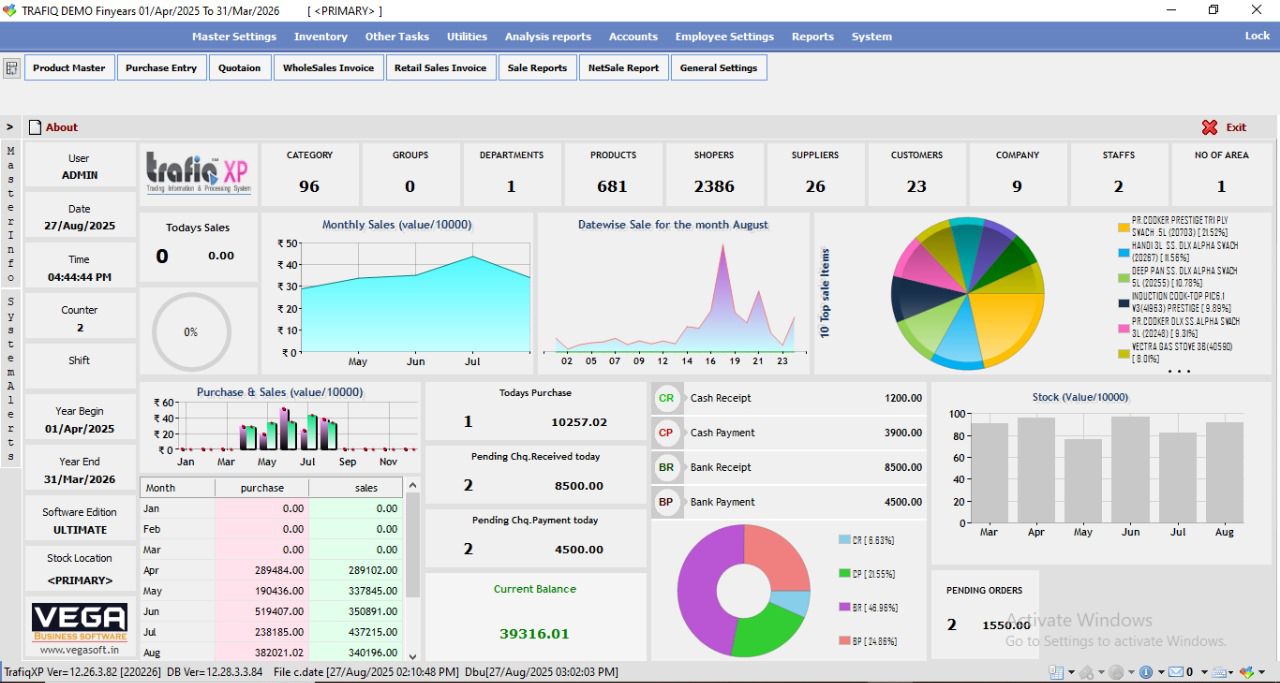Open the dropdown arrow beside the mail counter
The width and height of the screenshot is (1280, 683).
click(1204, 672)
